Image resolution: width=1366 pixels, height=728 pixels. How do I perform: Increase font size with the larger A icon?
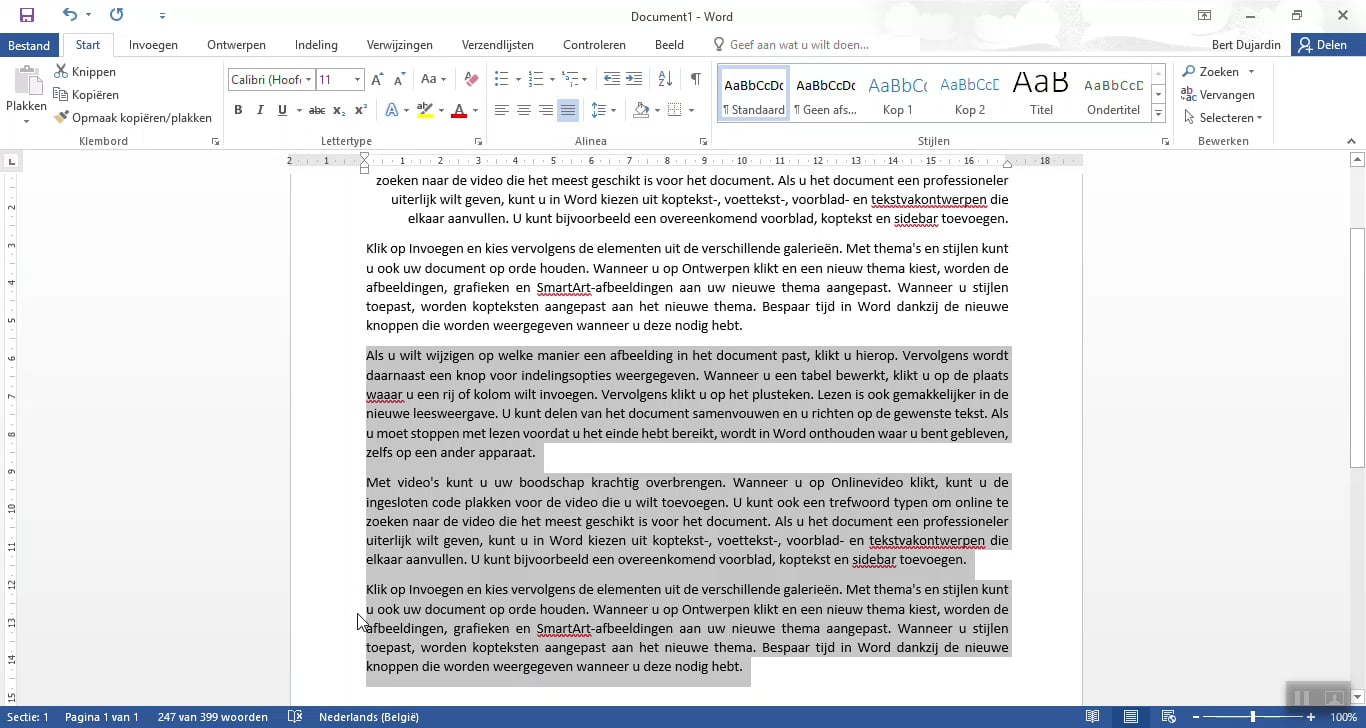[378, 79]
